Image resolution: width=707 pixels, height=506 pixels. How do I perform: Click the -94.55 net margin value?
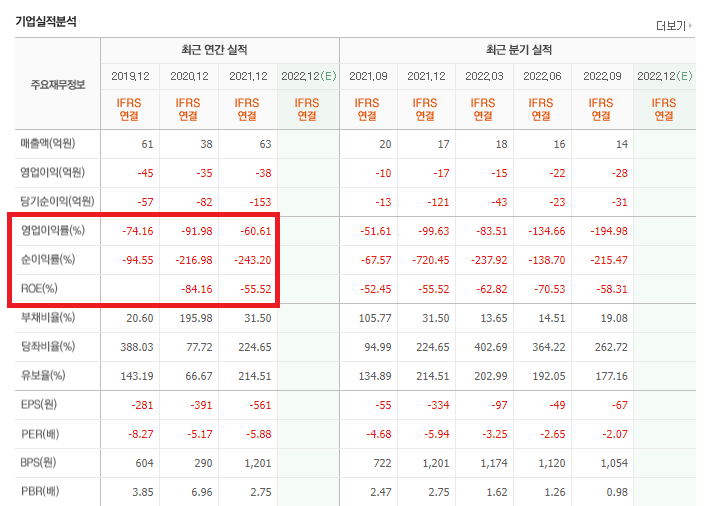pyautogui.click(x=138, y=260)
